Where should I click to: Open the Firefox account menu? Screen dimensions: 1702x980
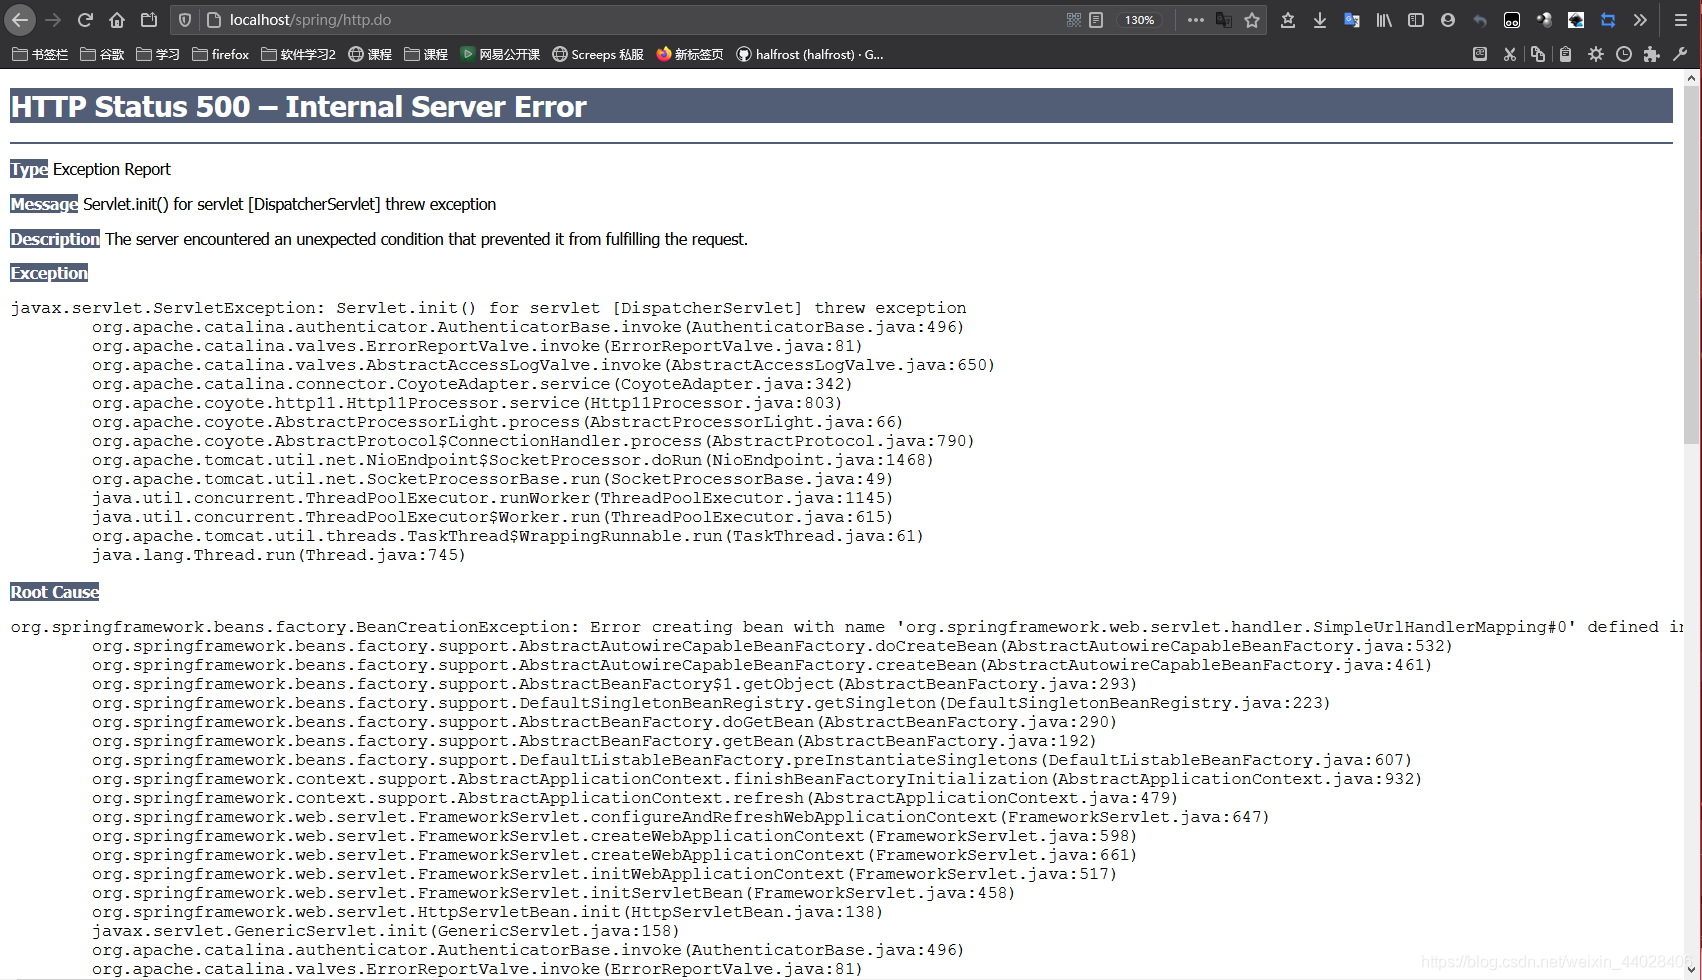pyautogui.click(x=1448, y=20)
